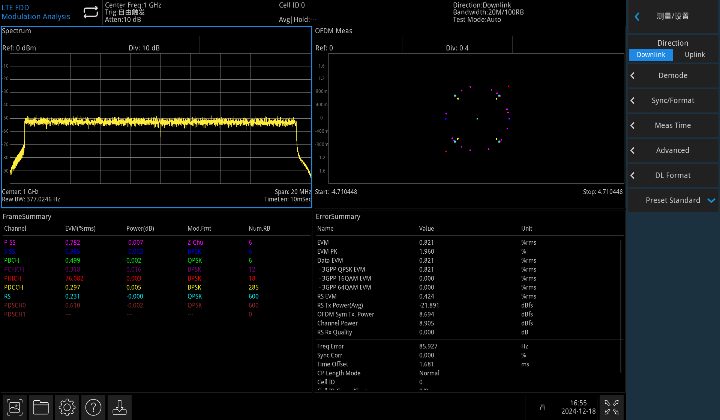
Task: Click the Channel Power row
Action: coord(468,323)
